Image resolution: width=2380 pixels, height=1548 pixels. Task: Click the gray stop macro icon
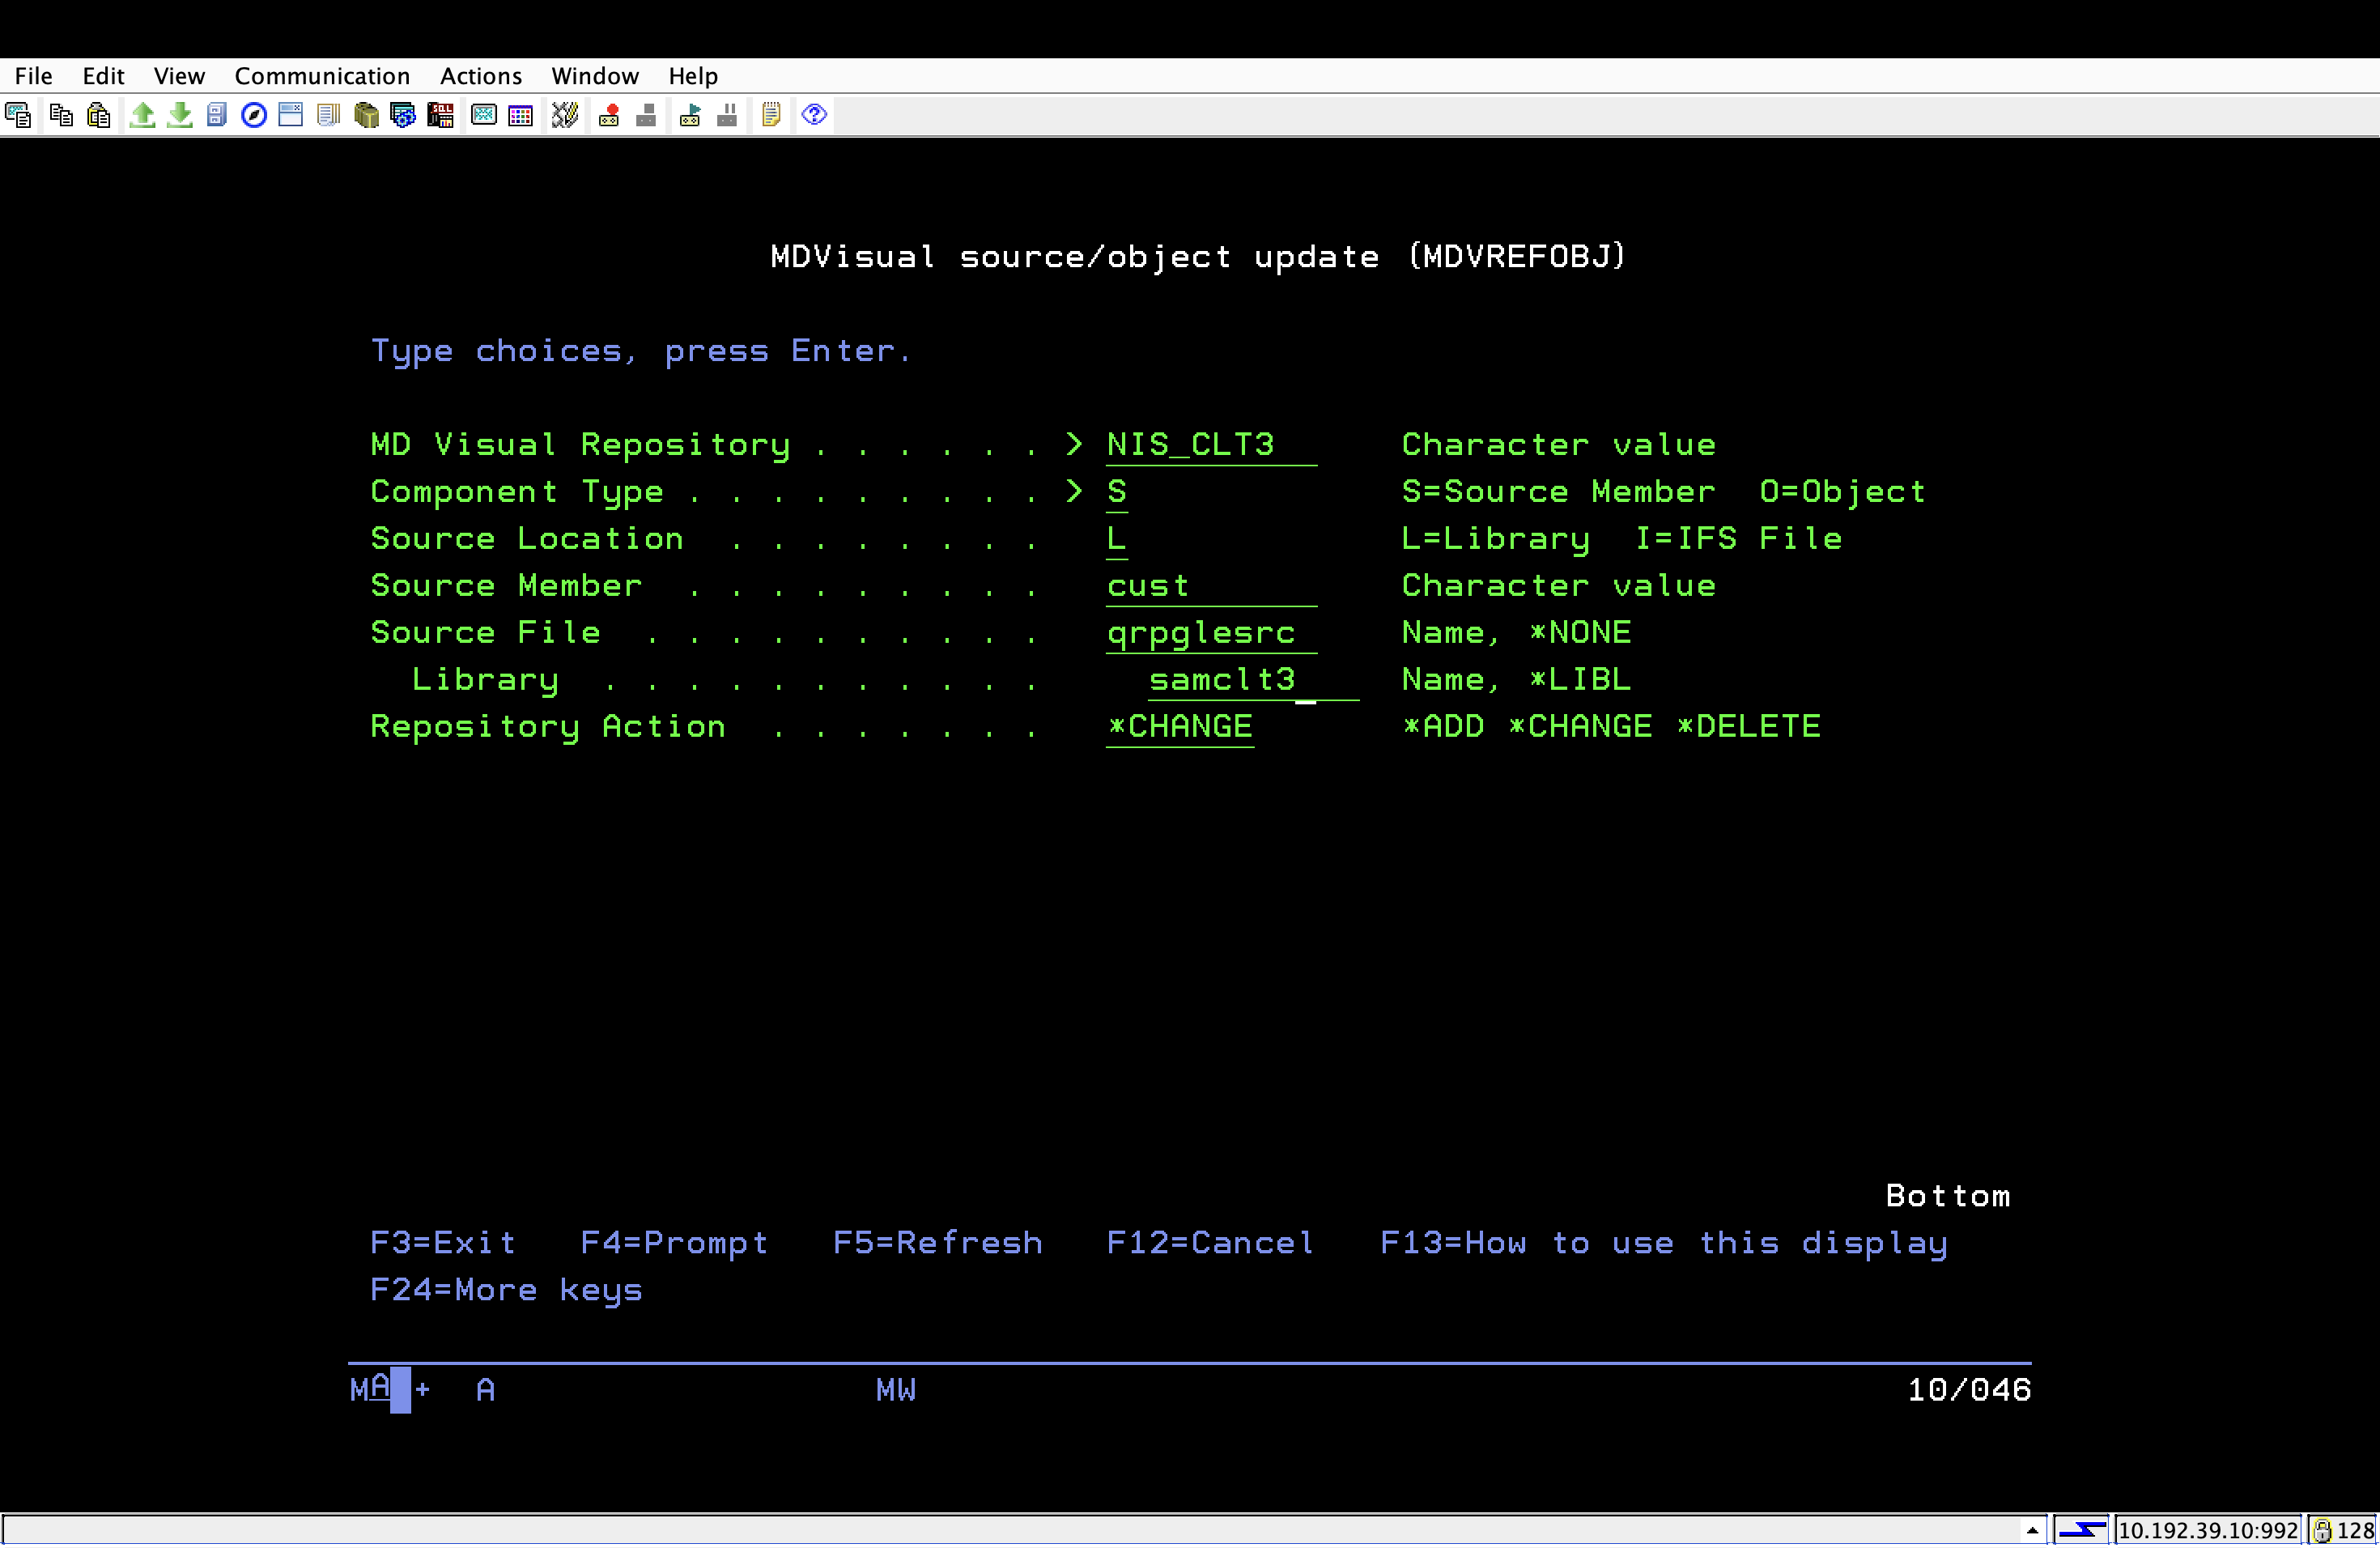pos(646,115)
